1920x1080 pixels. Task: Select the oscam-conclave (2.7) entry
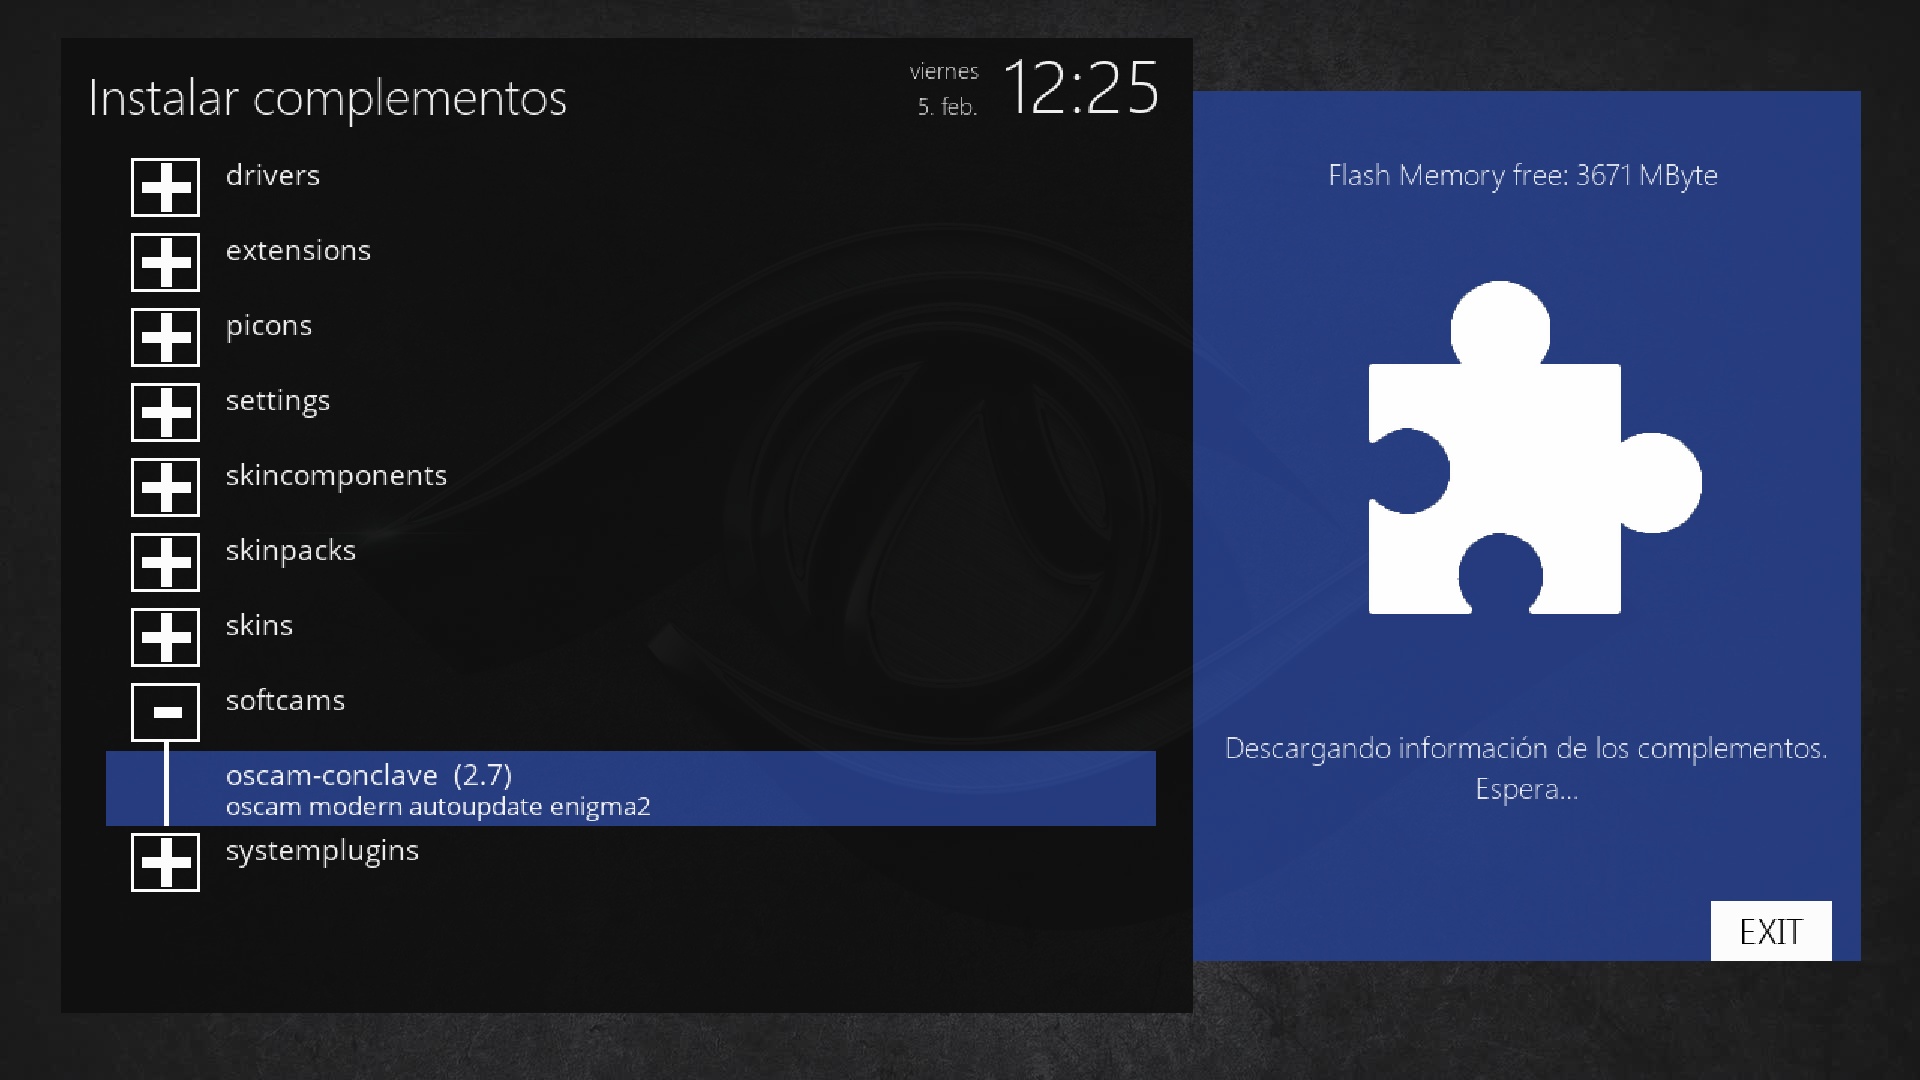point(630,789)
